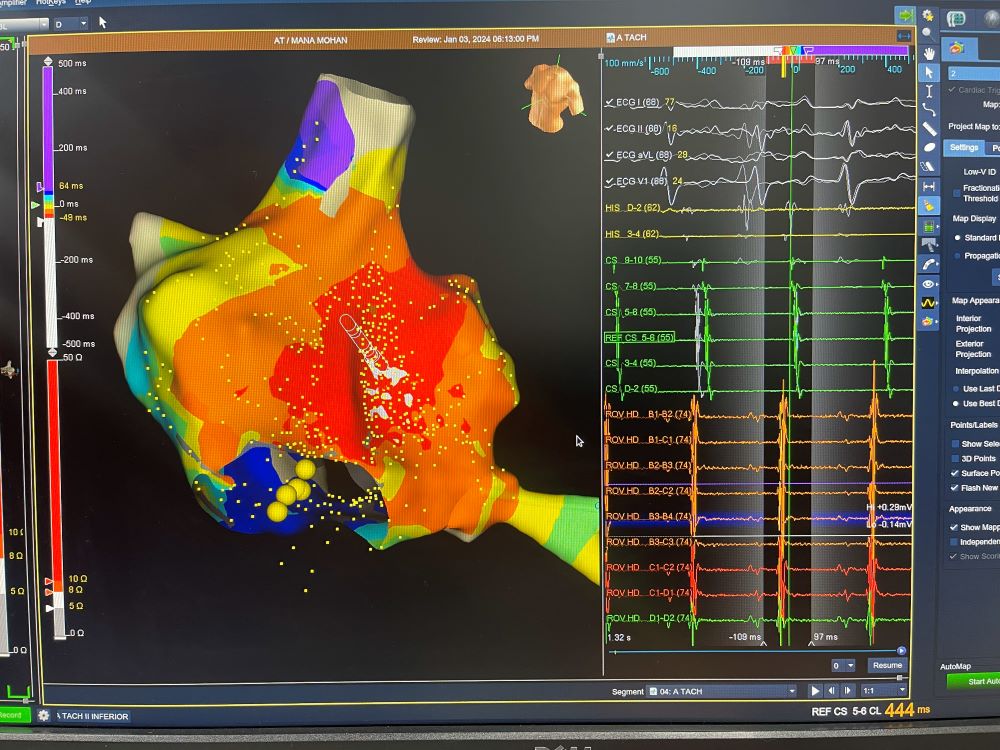1000x750 pixels.
Task: Open the eye visibility options flyout
Action: point(929,284)
